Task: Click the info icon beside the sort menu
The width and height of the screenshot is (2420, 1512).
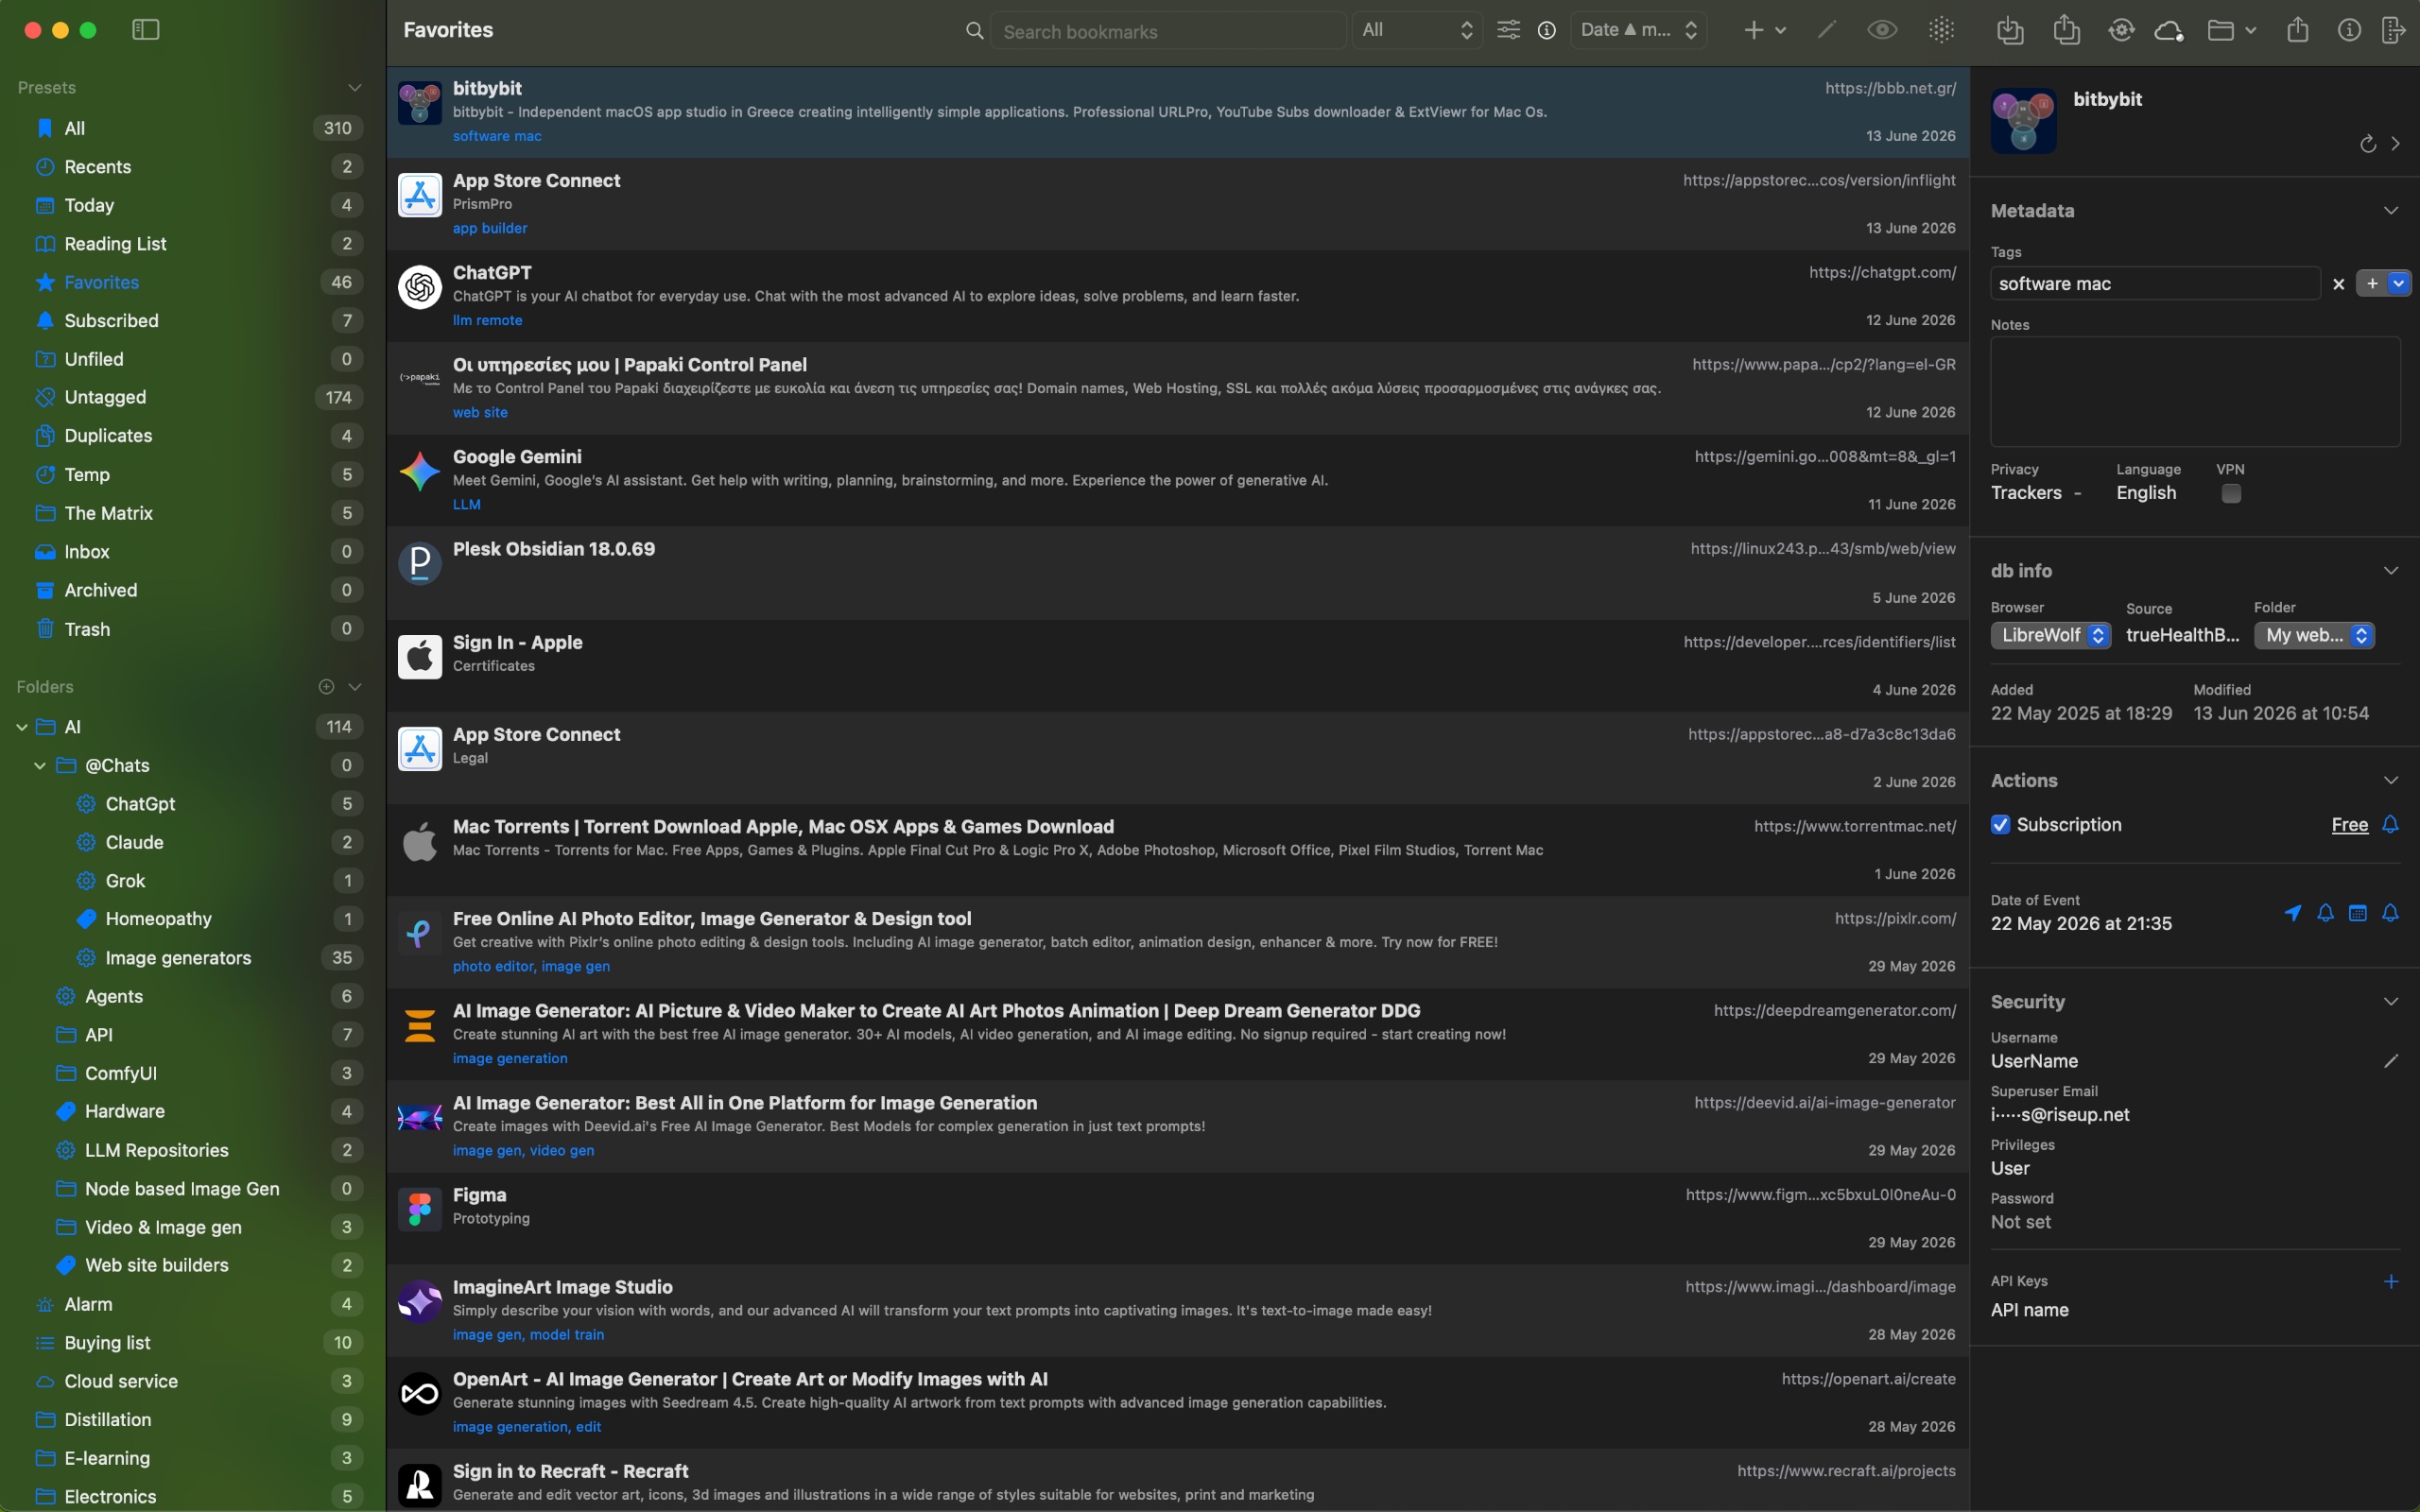Action: point(1547,31)
